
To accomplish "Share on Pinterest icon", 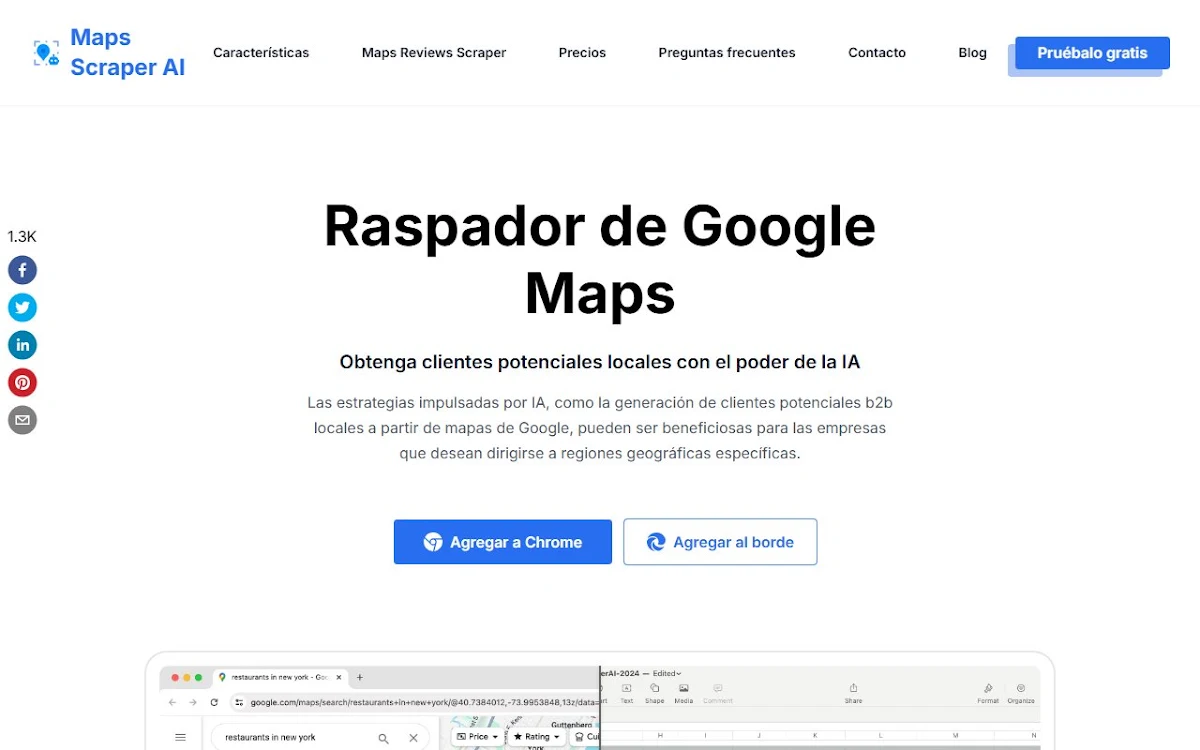I will tap(22, 382).
